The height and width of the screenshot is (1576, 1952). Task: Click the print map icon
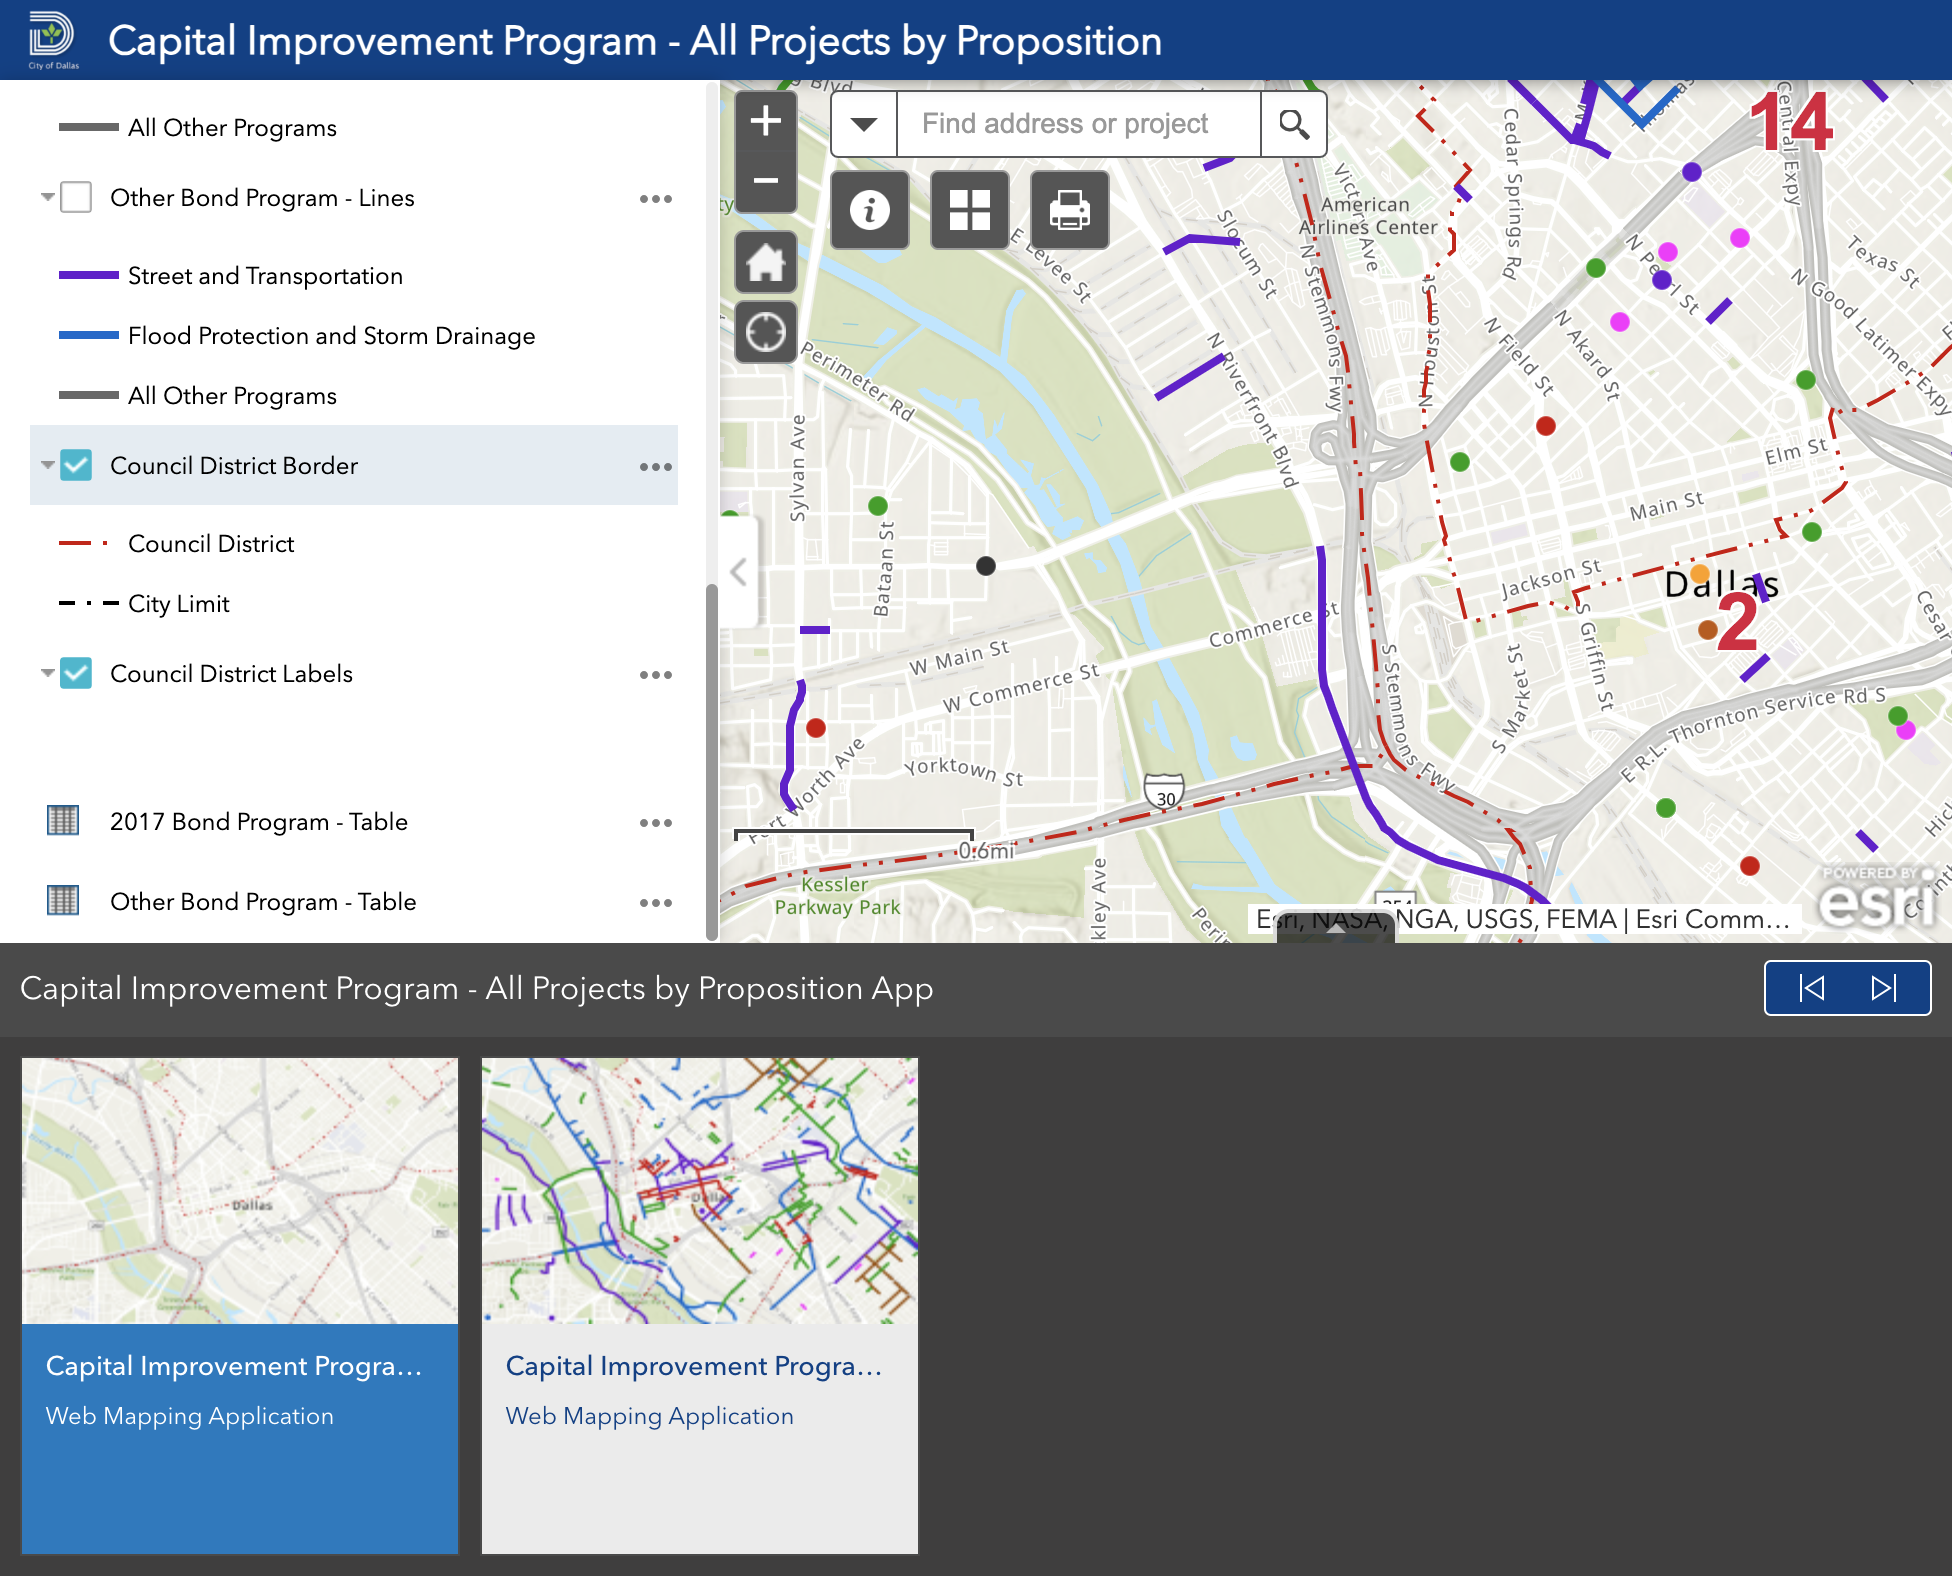1070,210
